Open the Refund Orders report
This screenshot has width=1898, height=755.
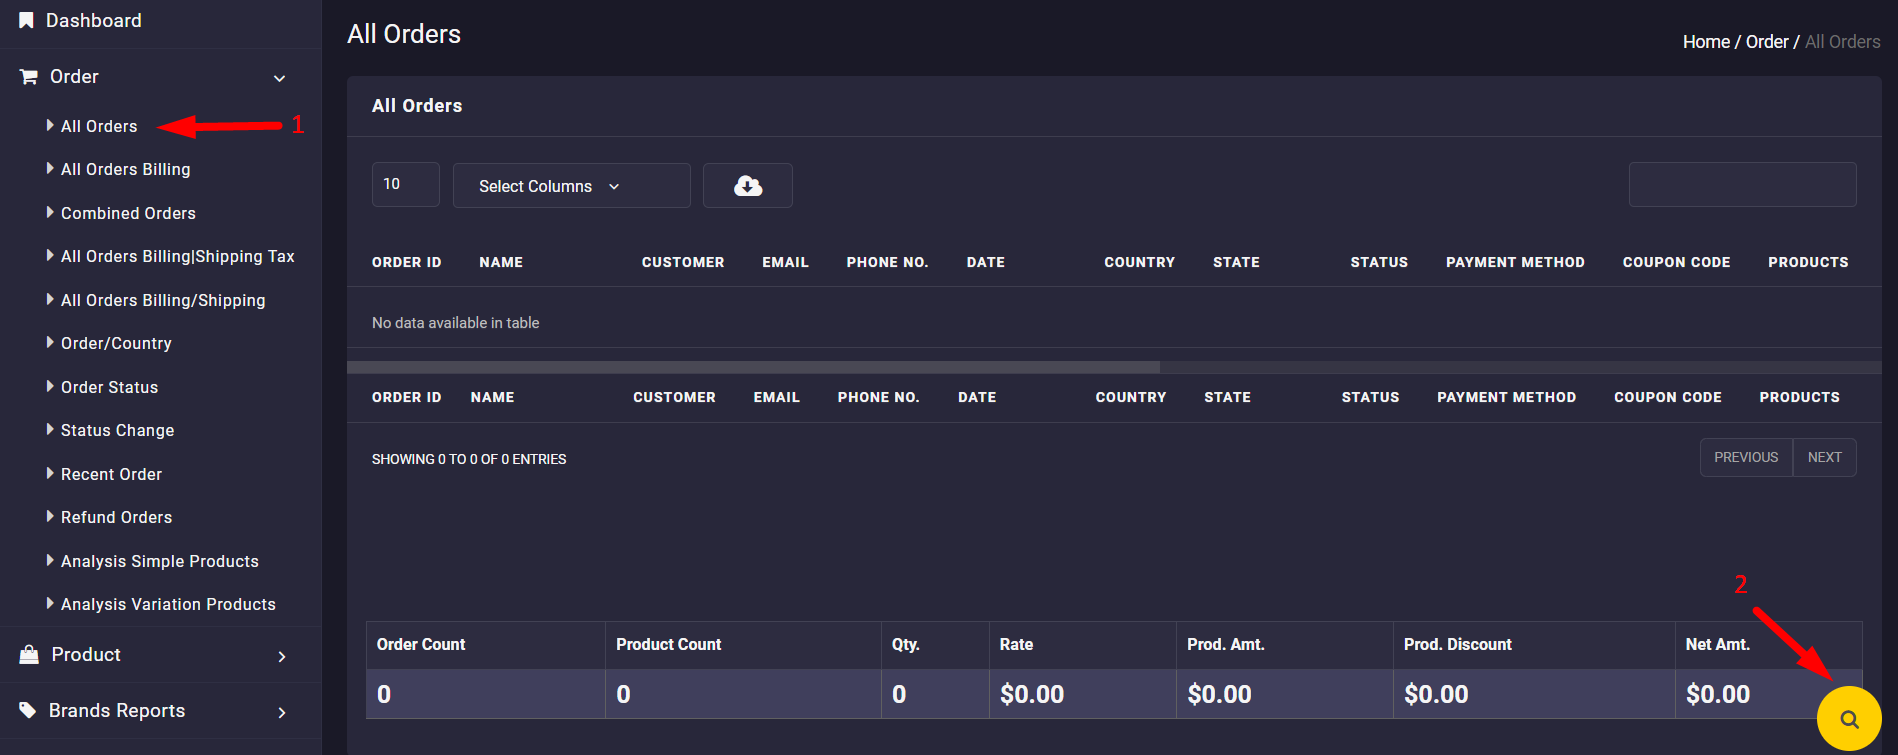(x=116, y=517)
